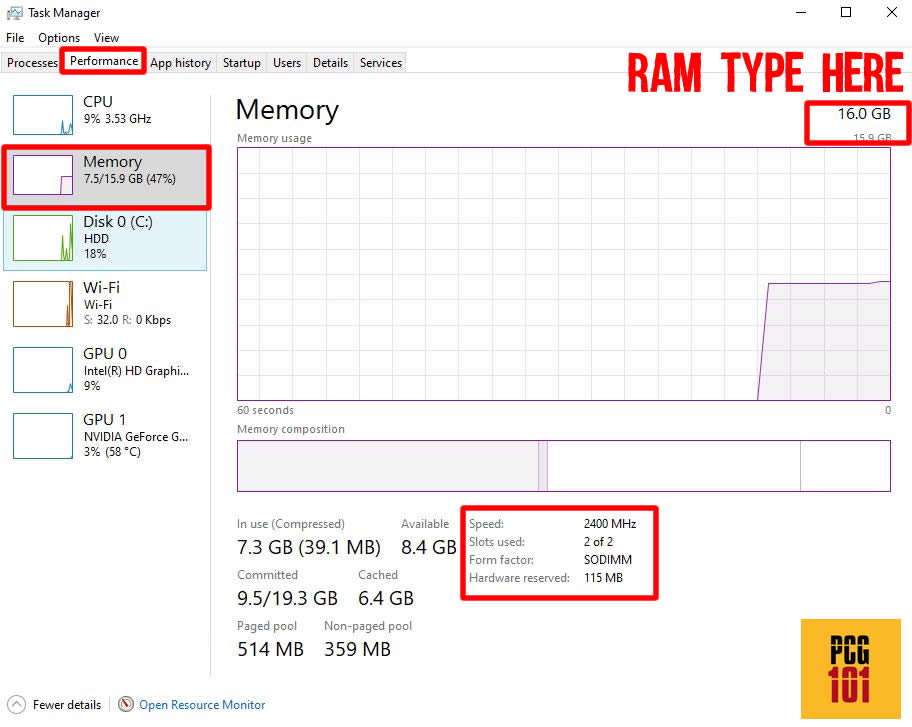Switch to the Services tab
The width and height of the screenshot is (912, 727).
(x=380, y=63)
